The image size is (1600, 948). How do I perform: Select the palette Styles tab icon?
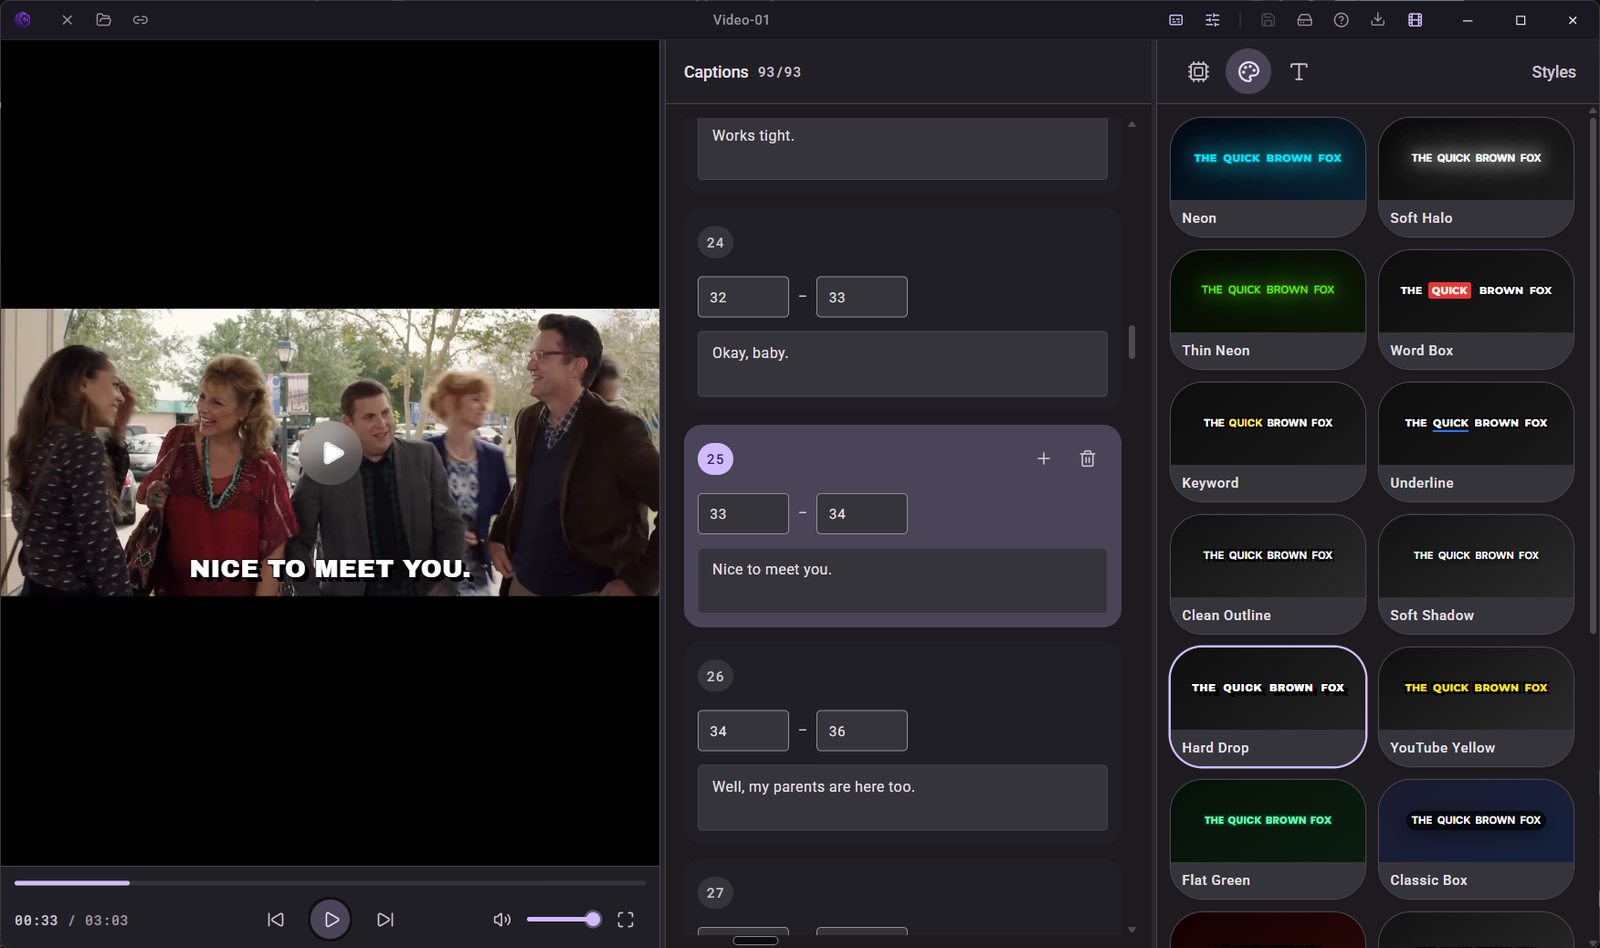pos(1248,72)
